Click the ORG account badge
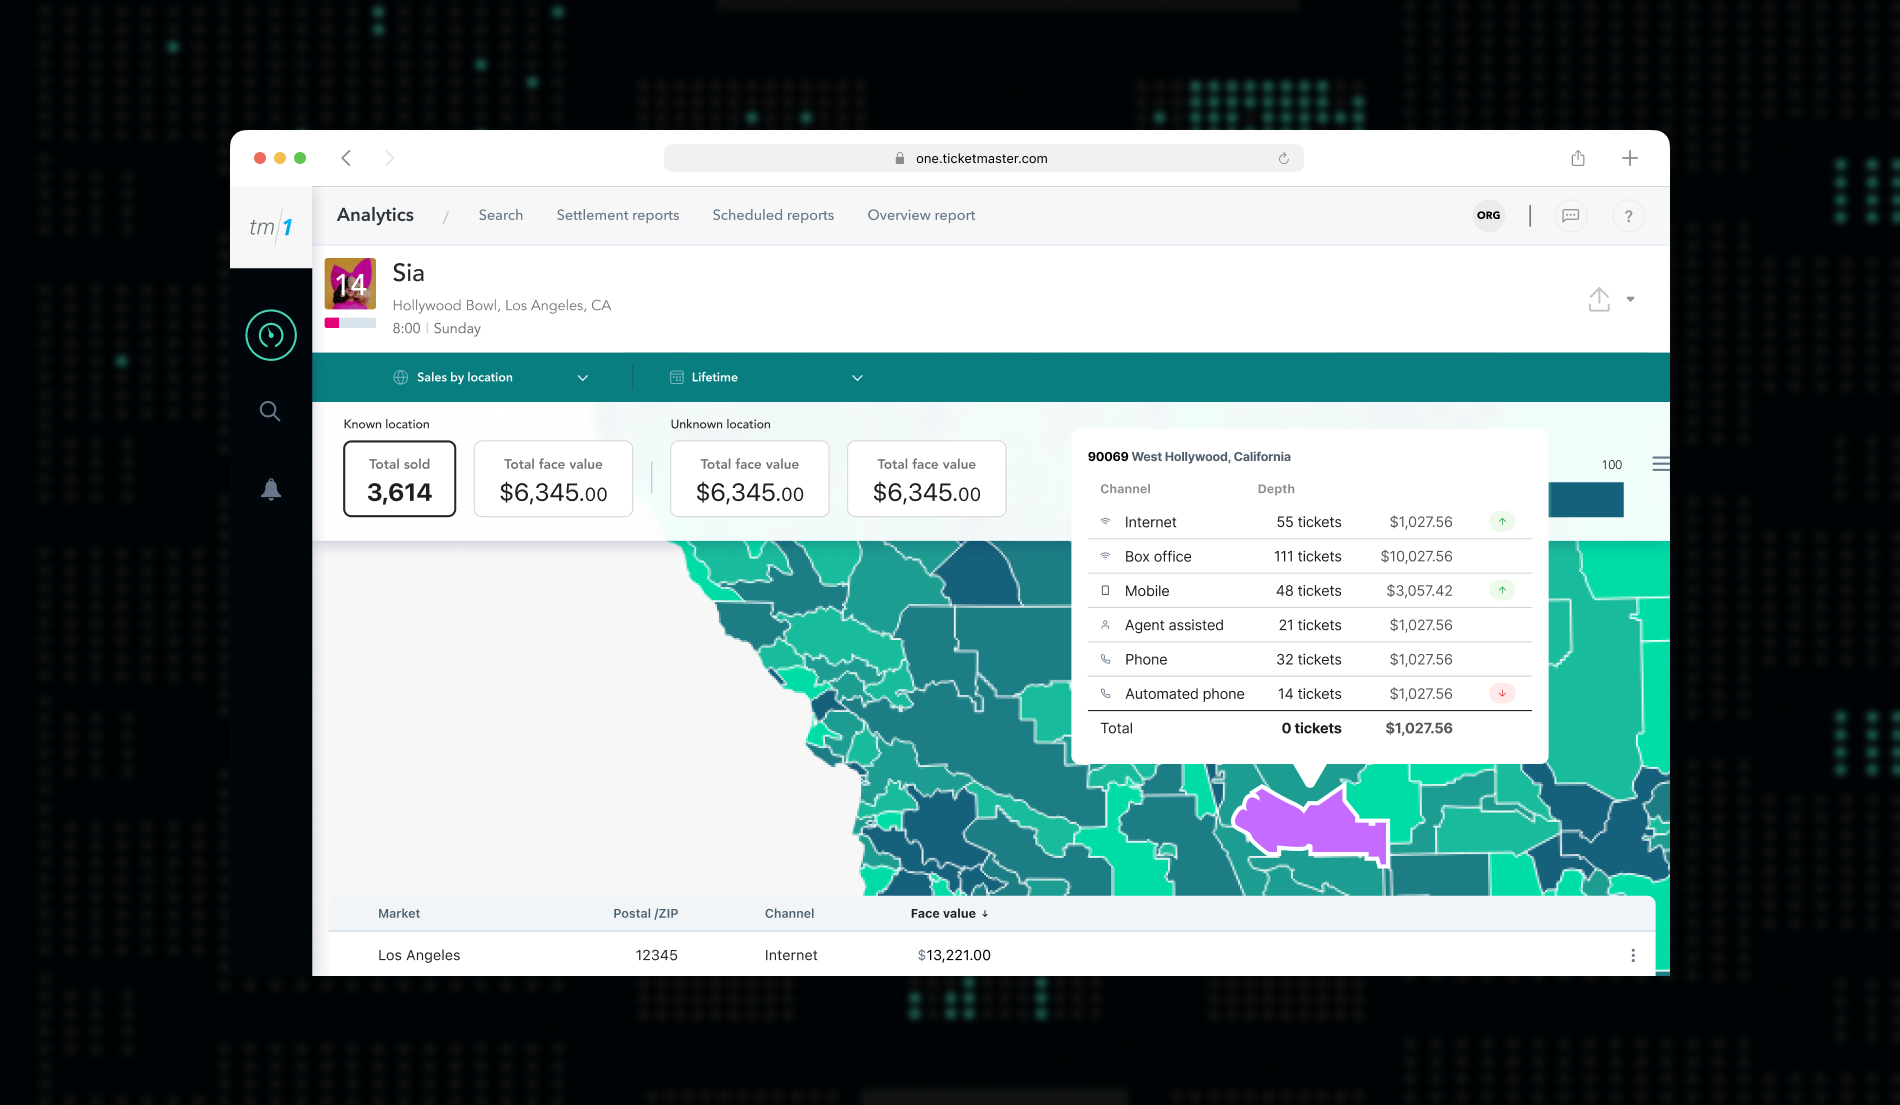 [x=1489, y=215]
